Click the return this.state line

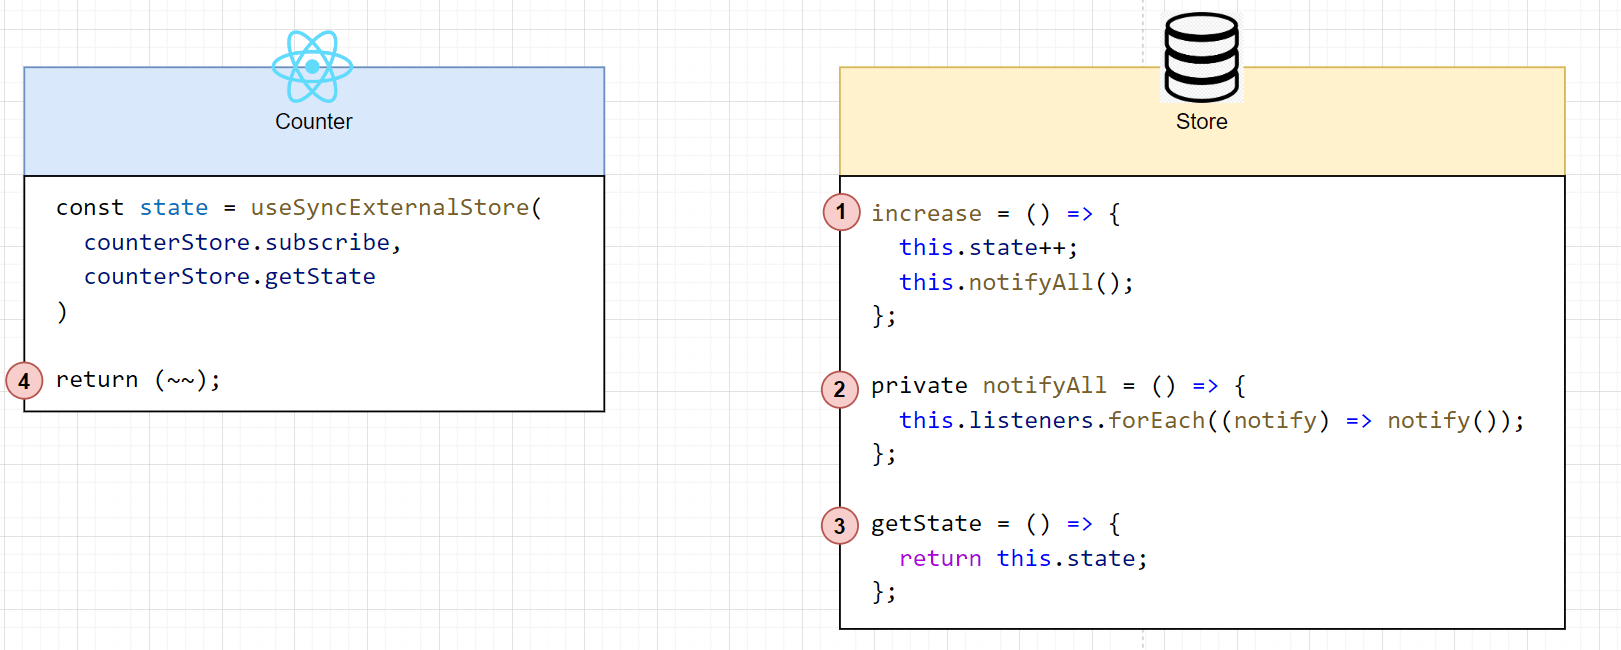[1022, 559]
